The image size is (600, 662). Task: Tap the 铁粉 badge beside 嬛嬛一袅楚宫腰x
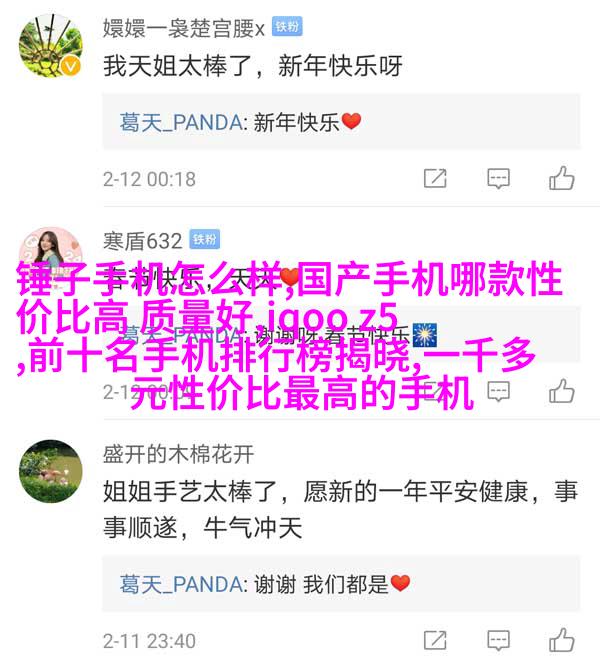click(x=287, y=27)
